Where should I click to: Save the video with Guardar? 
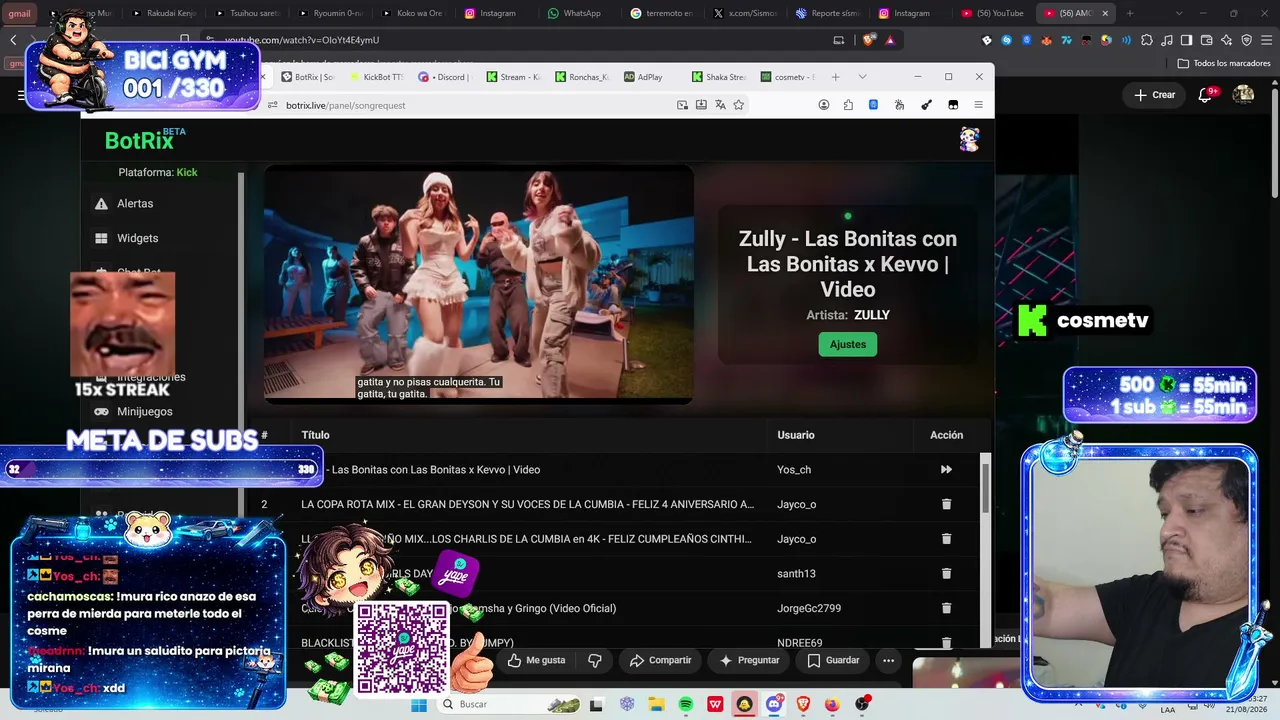click(833, 660)
